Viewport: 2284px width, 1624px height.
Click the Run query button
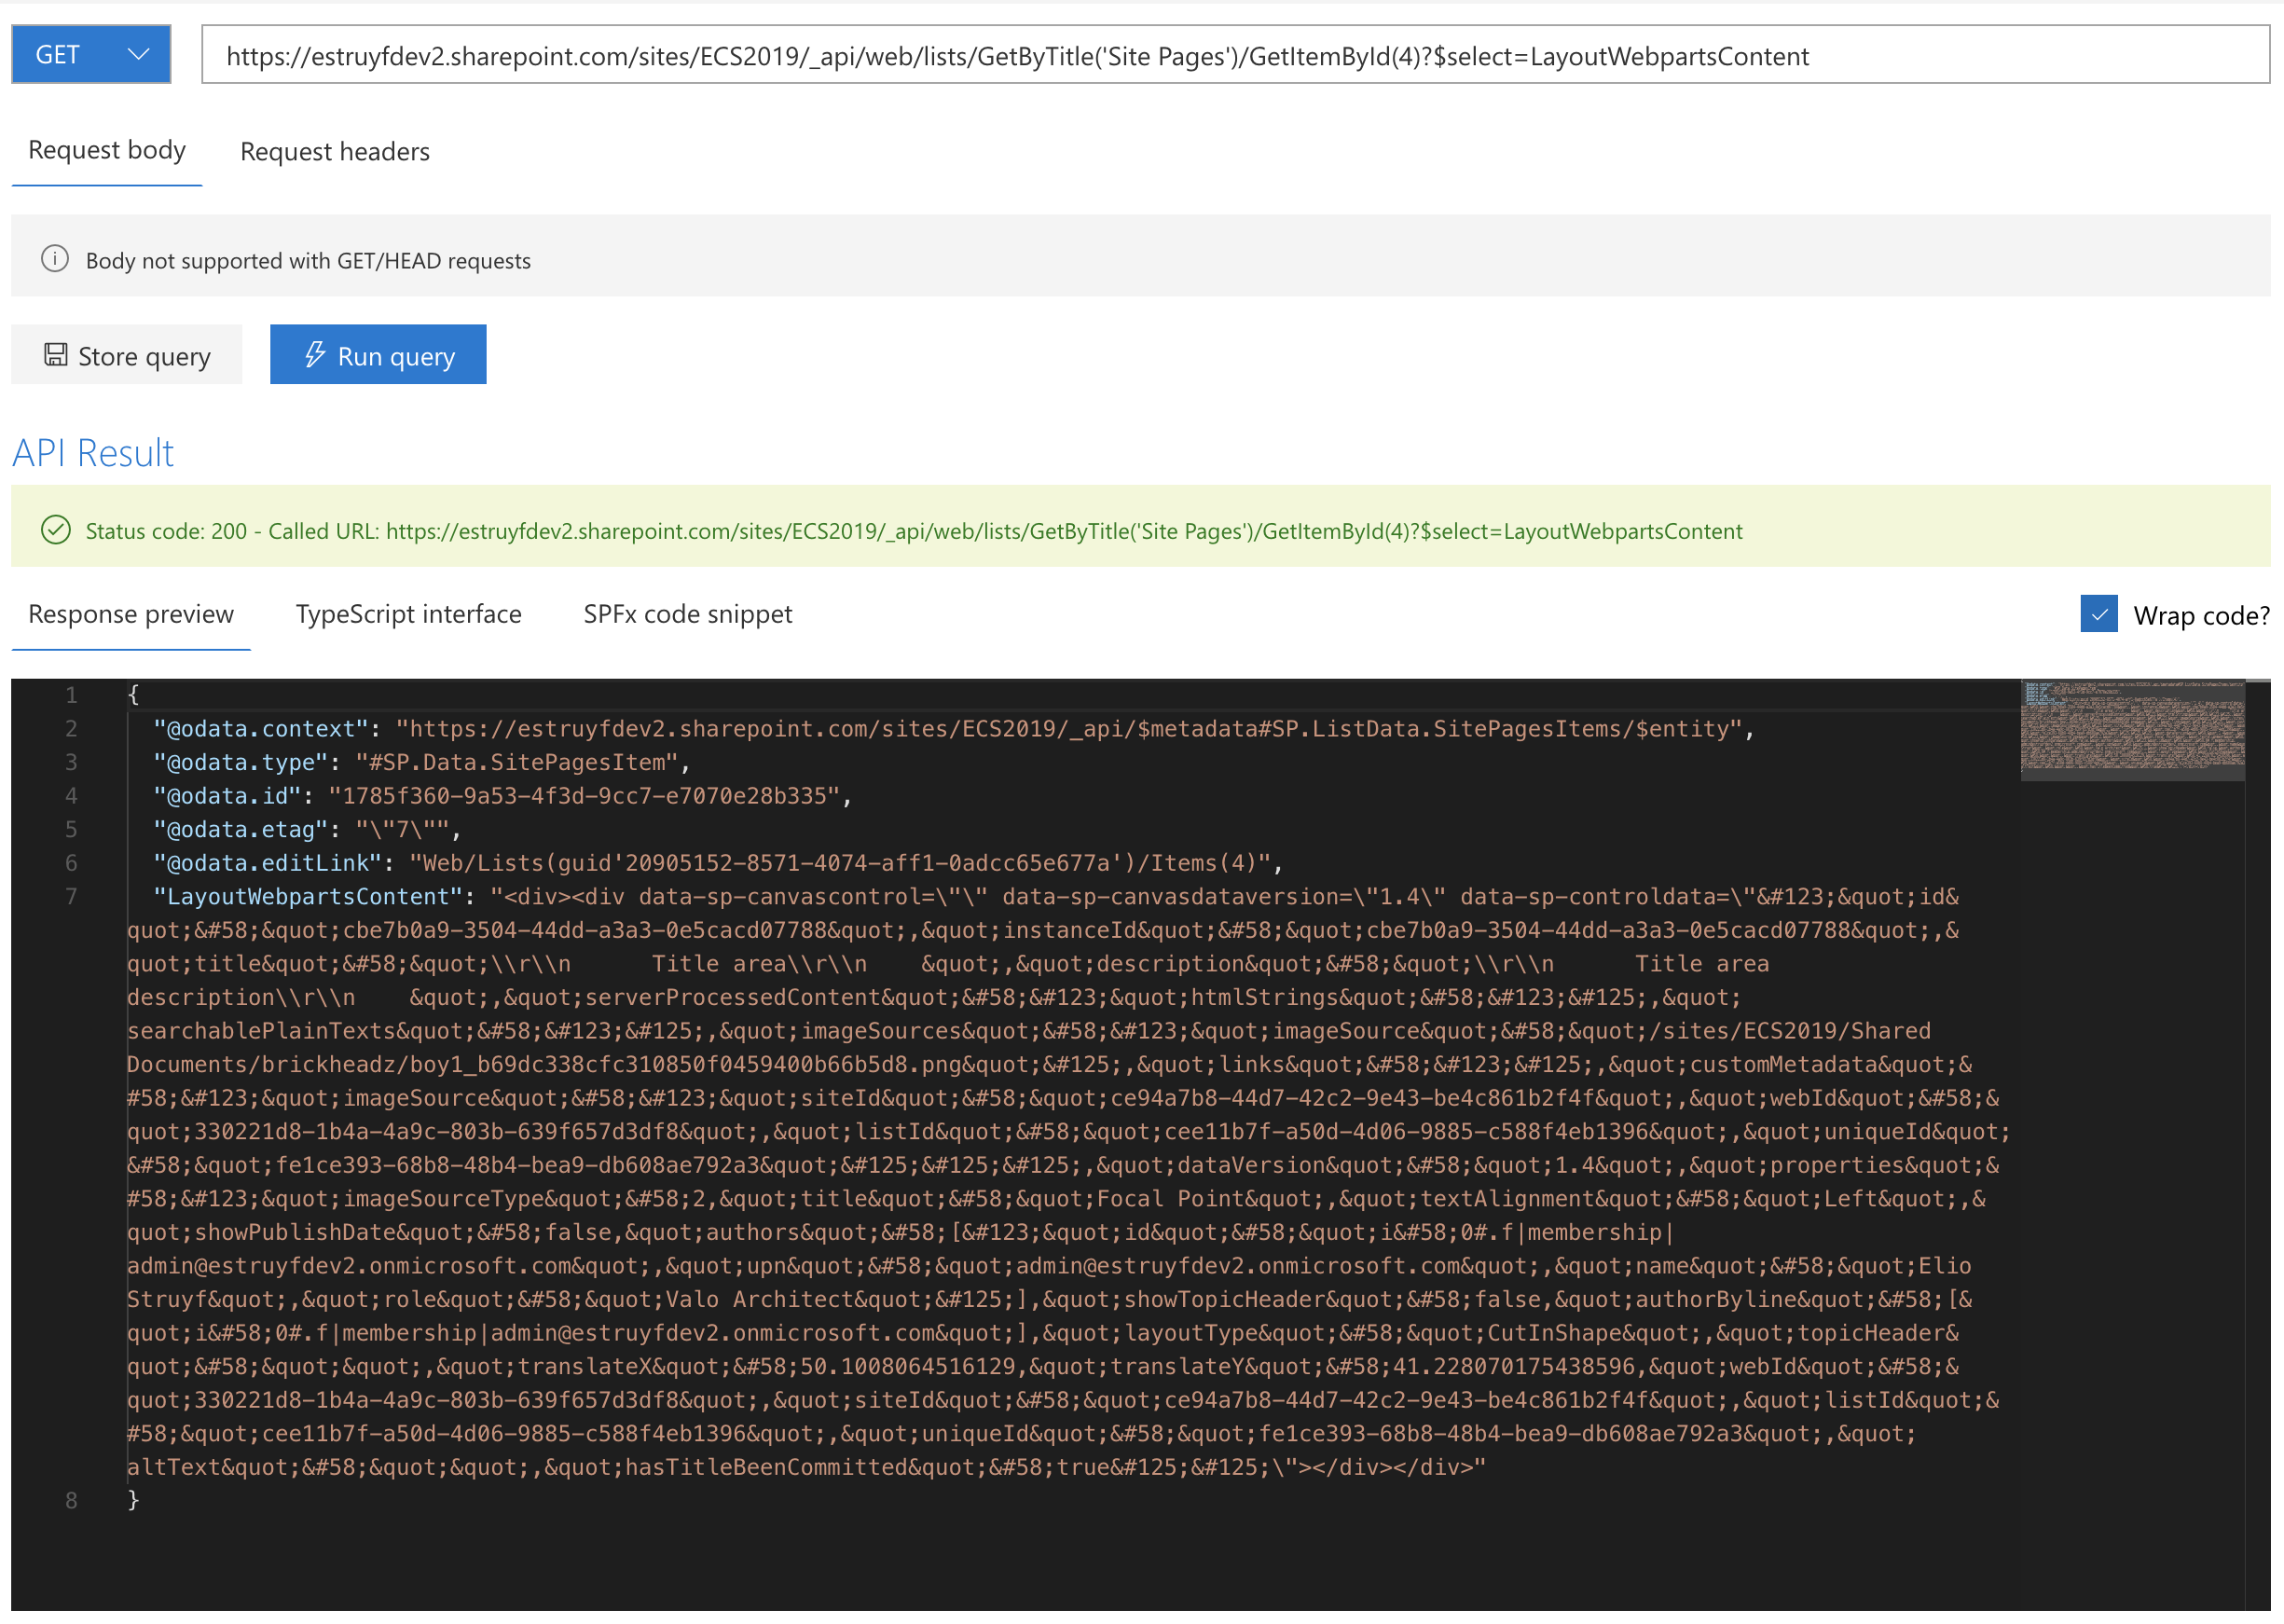(x=378, y=356)
